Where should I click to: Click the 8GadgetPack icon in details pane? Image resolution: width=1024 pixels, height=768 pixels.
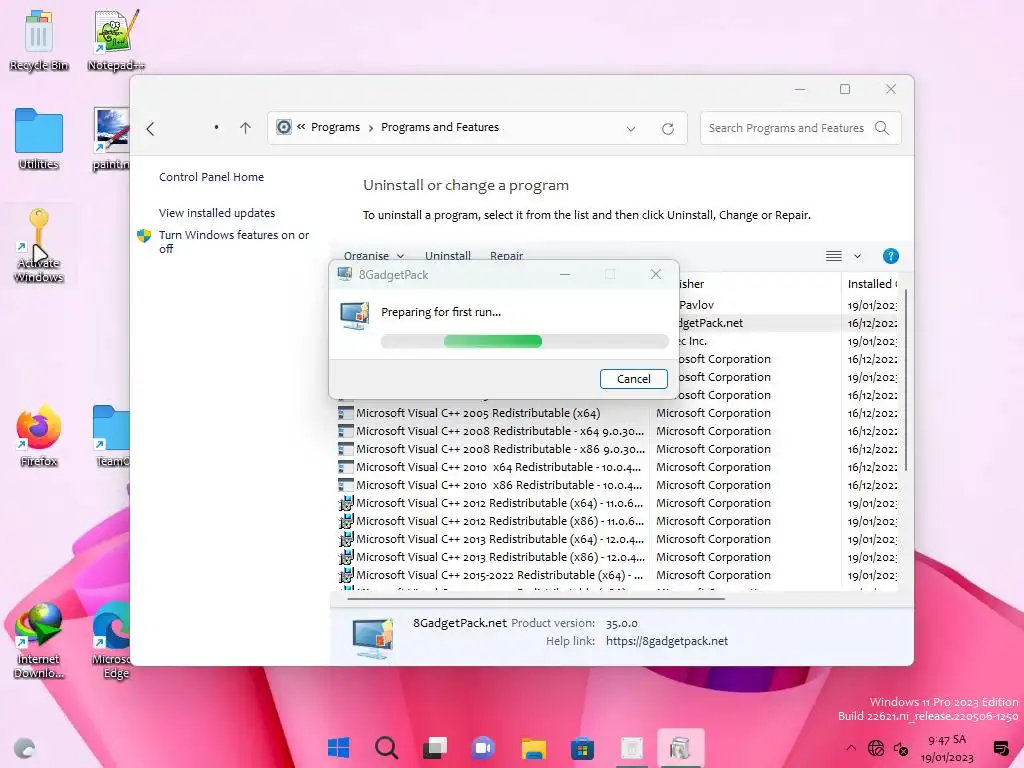point(372,637)
